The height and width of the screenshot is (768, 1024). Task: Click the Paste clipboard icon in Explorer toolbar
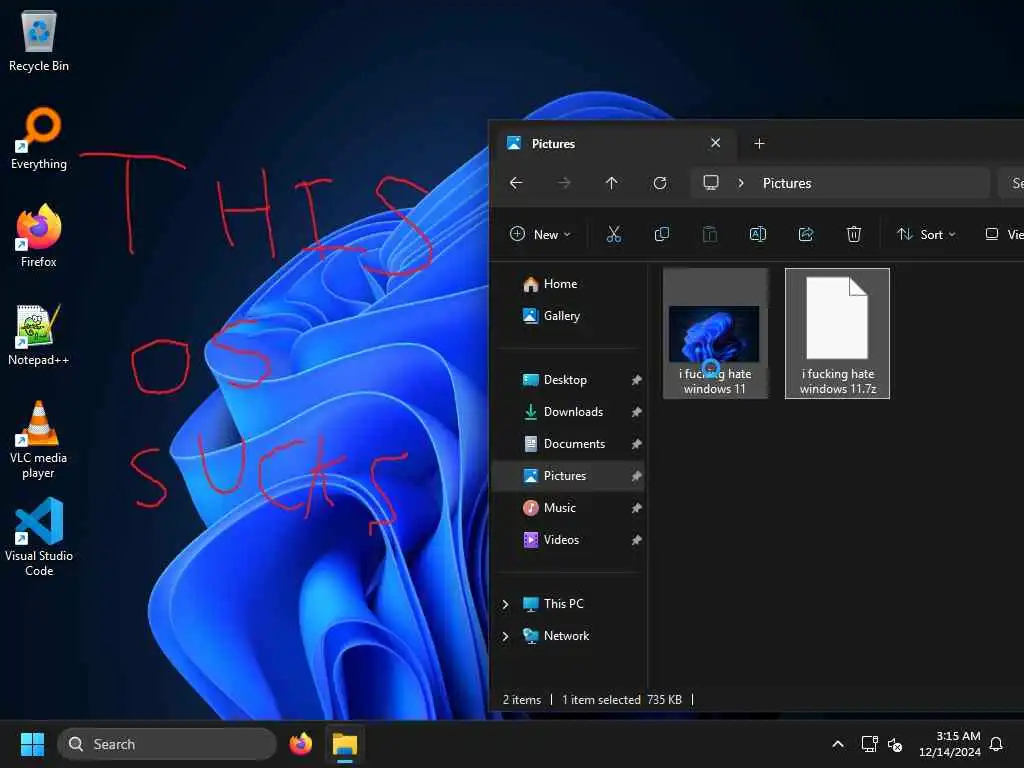(x=710, y=234)
